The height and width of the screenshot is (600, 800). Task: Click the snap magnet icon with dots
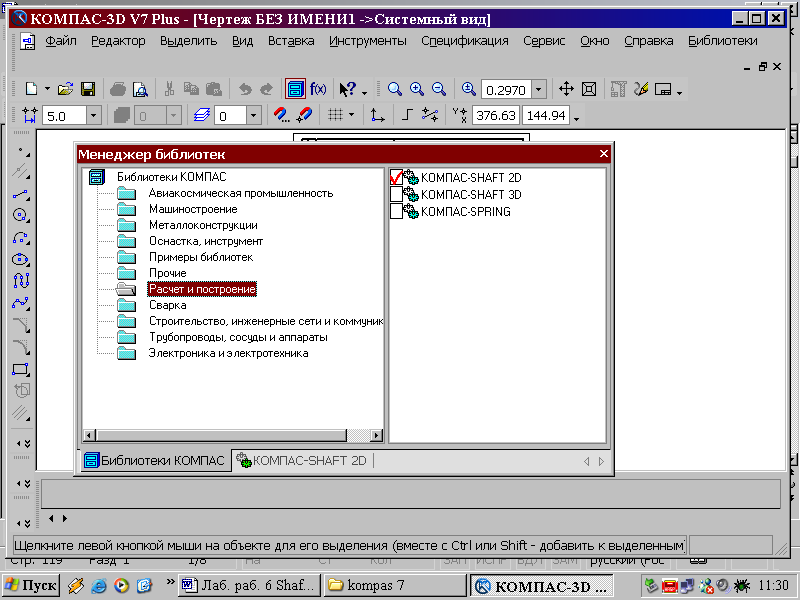281,115
